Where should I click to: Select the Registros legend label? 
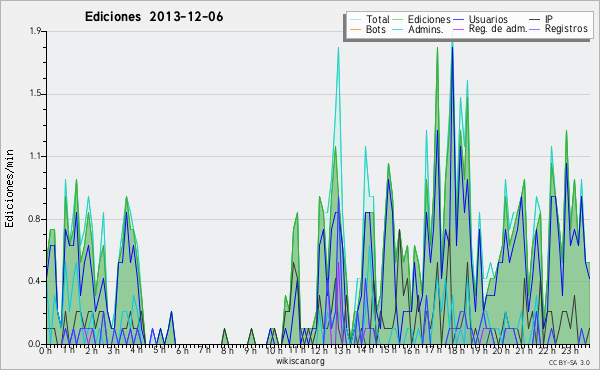pos(566,29)
